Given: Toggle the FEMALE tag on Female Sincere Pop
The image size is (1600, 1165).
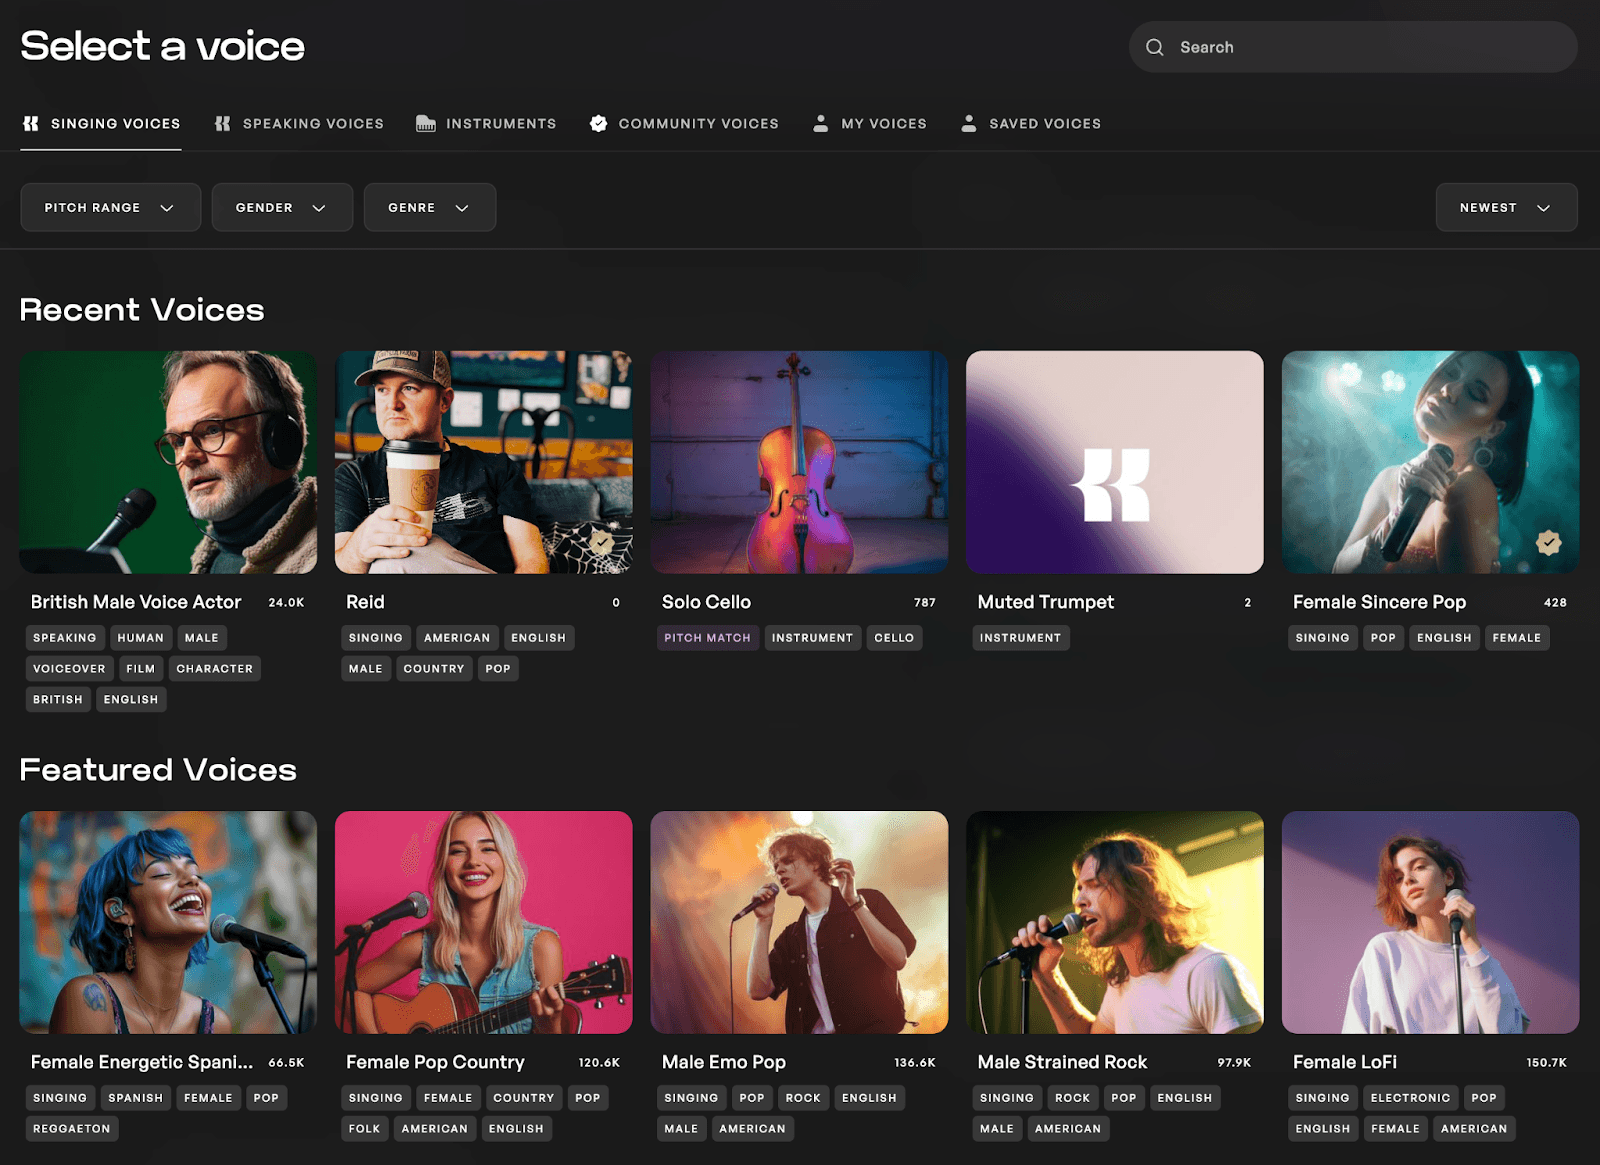Looking at the screenshot, I should [x=1516, y=637].
